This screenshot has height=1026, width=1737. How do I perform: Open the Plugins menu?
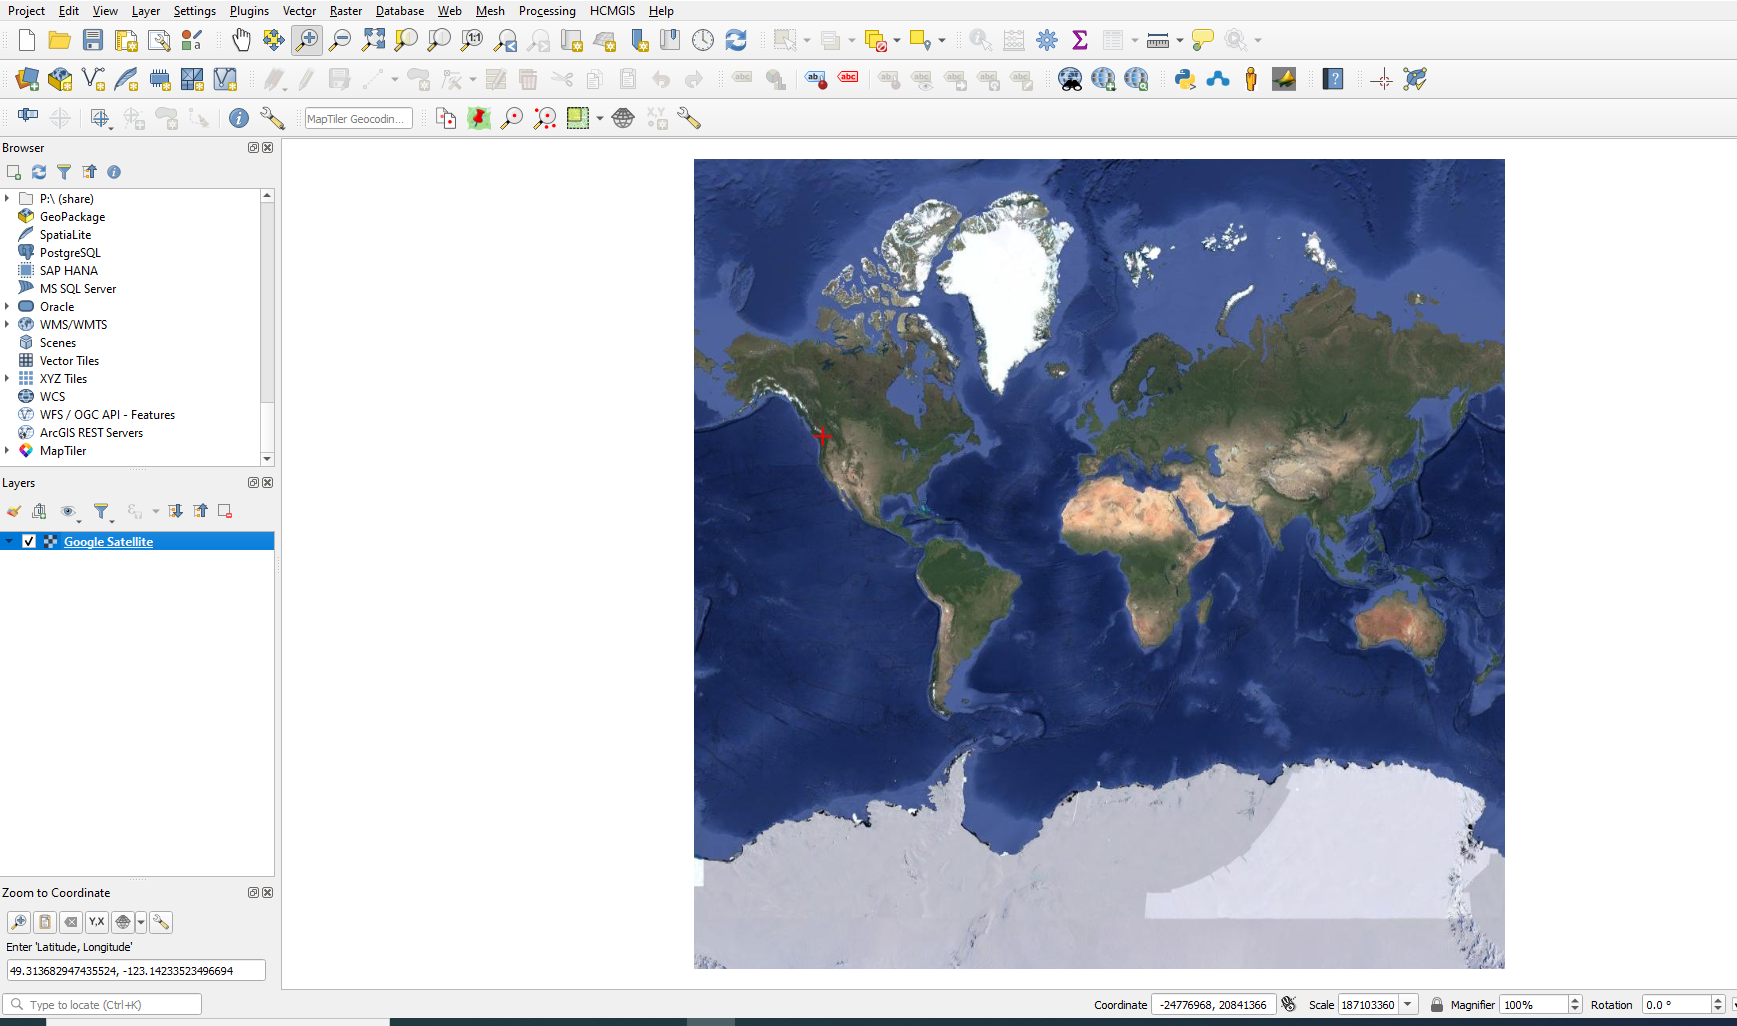coord(249,11)
